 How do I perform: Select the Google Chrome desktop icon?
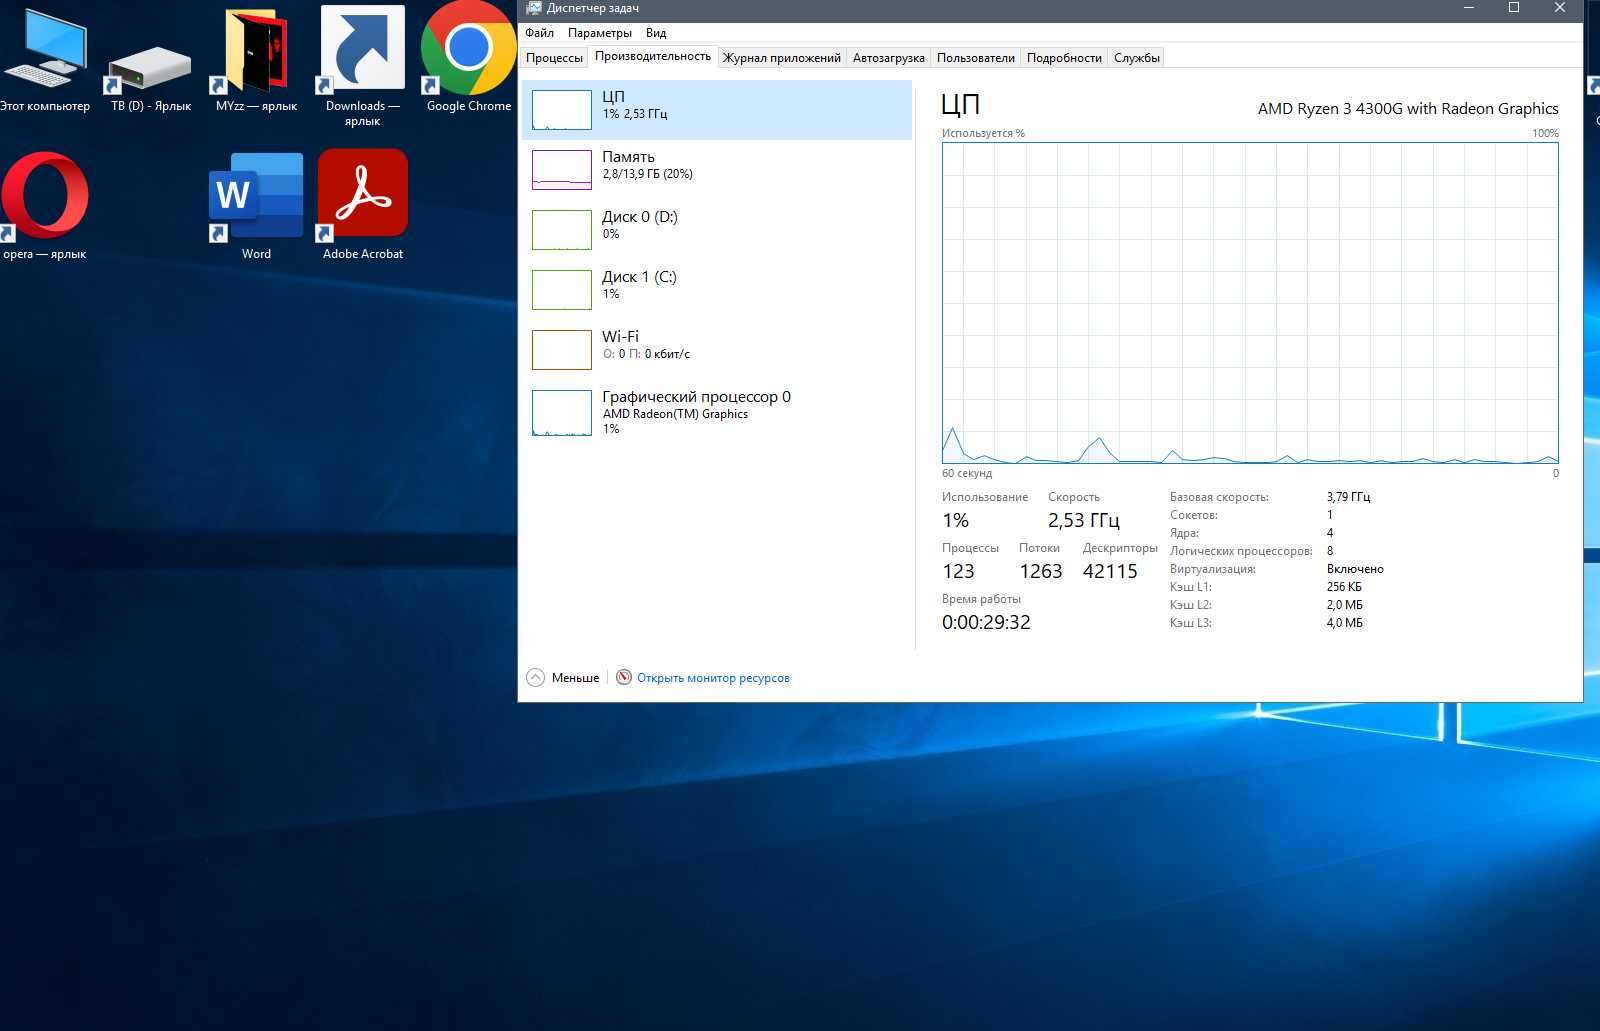[468, 58]
